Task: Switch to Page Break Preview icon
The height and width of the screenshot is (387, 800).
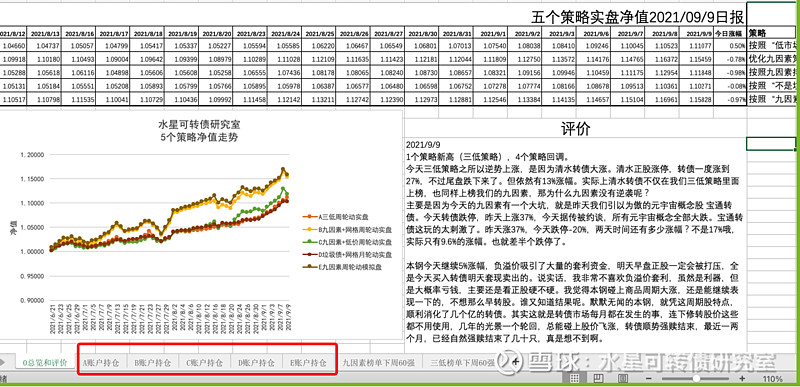Action: coord(623,378)
